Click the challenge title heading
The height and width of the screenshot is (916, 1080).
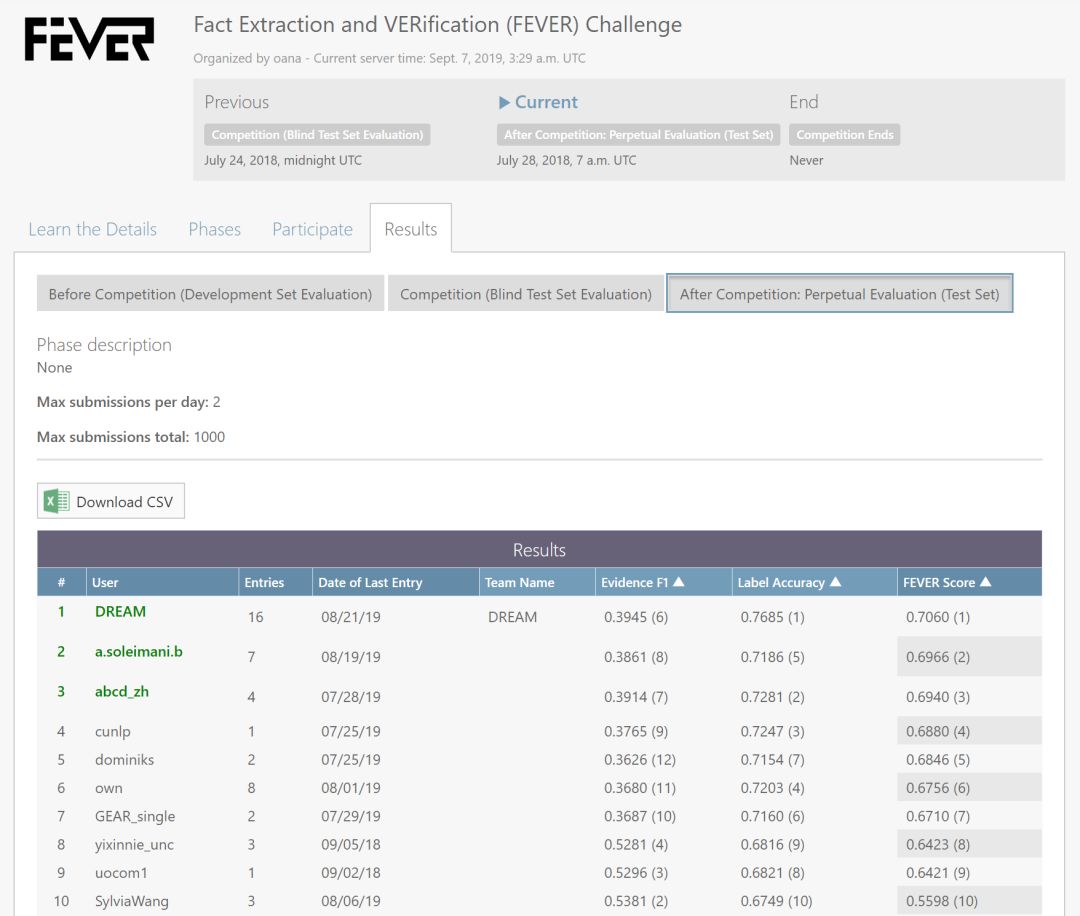[x=437, y=25]
